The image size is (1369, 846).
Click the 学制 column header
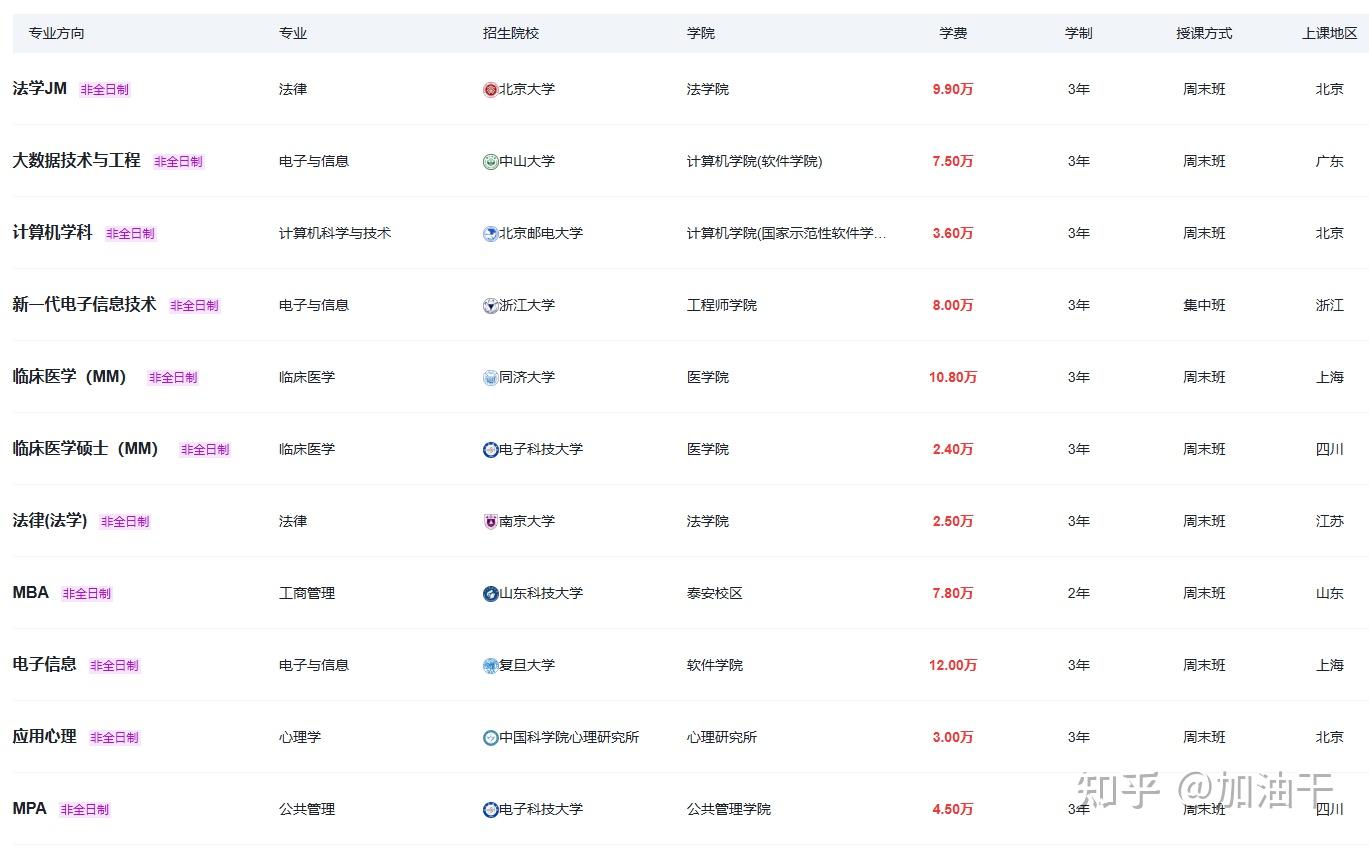(1079, 33)
